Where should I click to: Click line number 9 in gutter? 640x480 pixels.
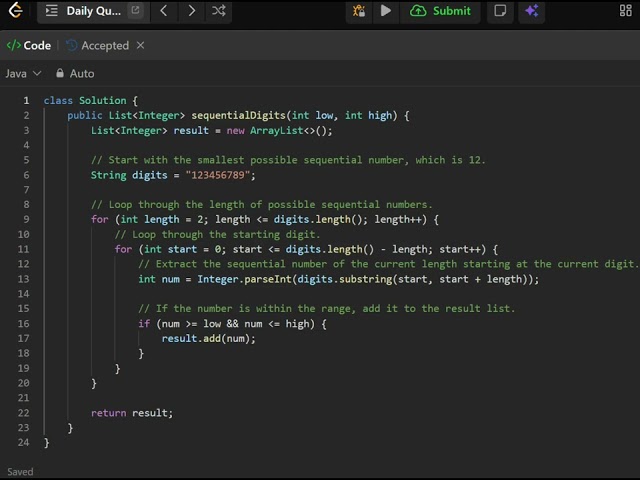(x=26, y=220)
